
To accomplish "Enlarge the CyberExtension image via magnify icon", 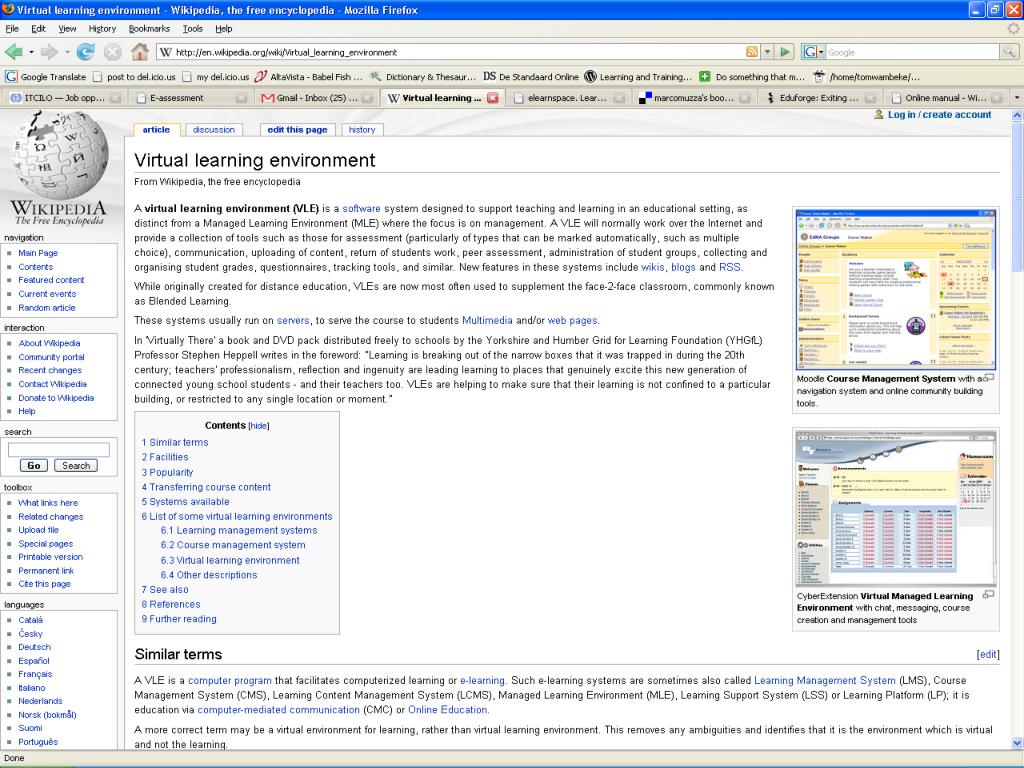I will tap(989, 594).
